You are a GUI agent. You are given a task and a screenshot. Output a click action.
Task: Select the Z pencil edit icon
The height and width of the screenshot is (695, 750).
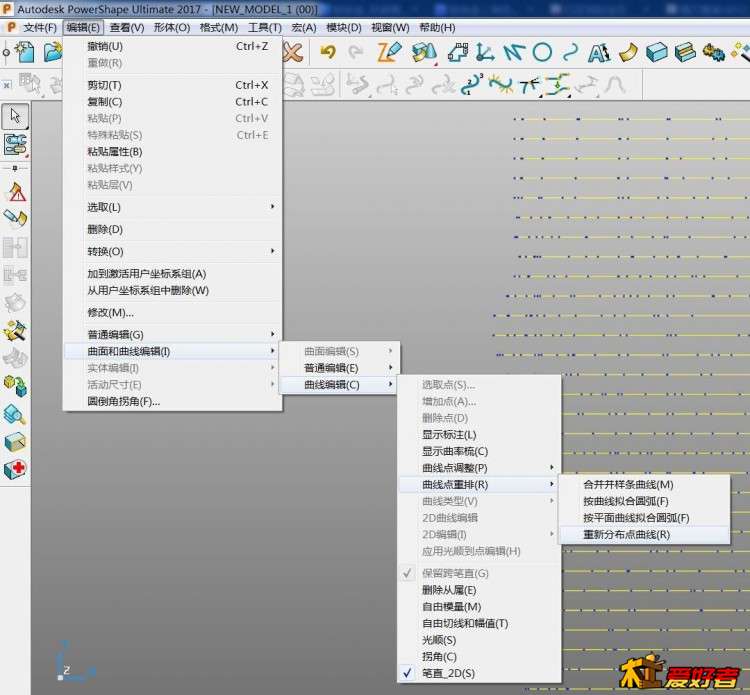(x=389, y=52)
